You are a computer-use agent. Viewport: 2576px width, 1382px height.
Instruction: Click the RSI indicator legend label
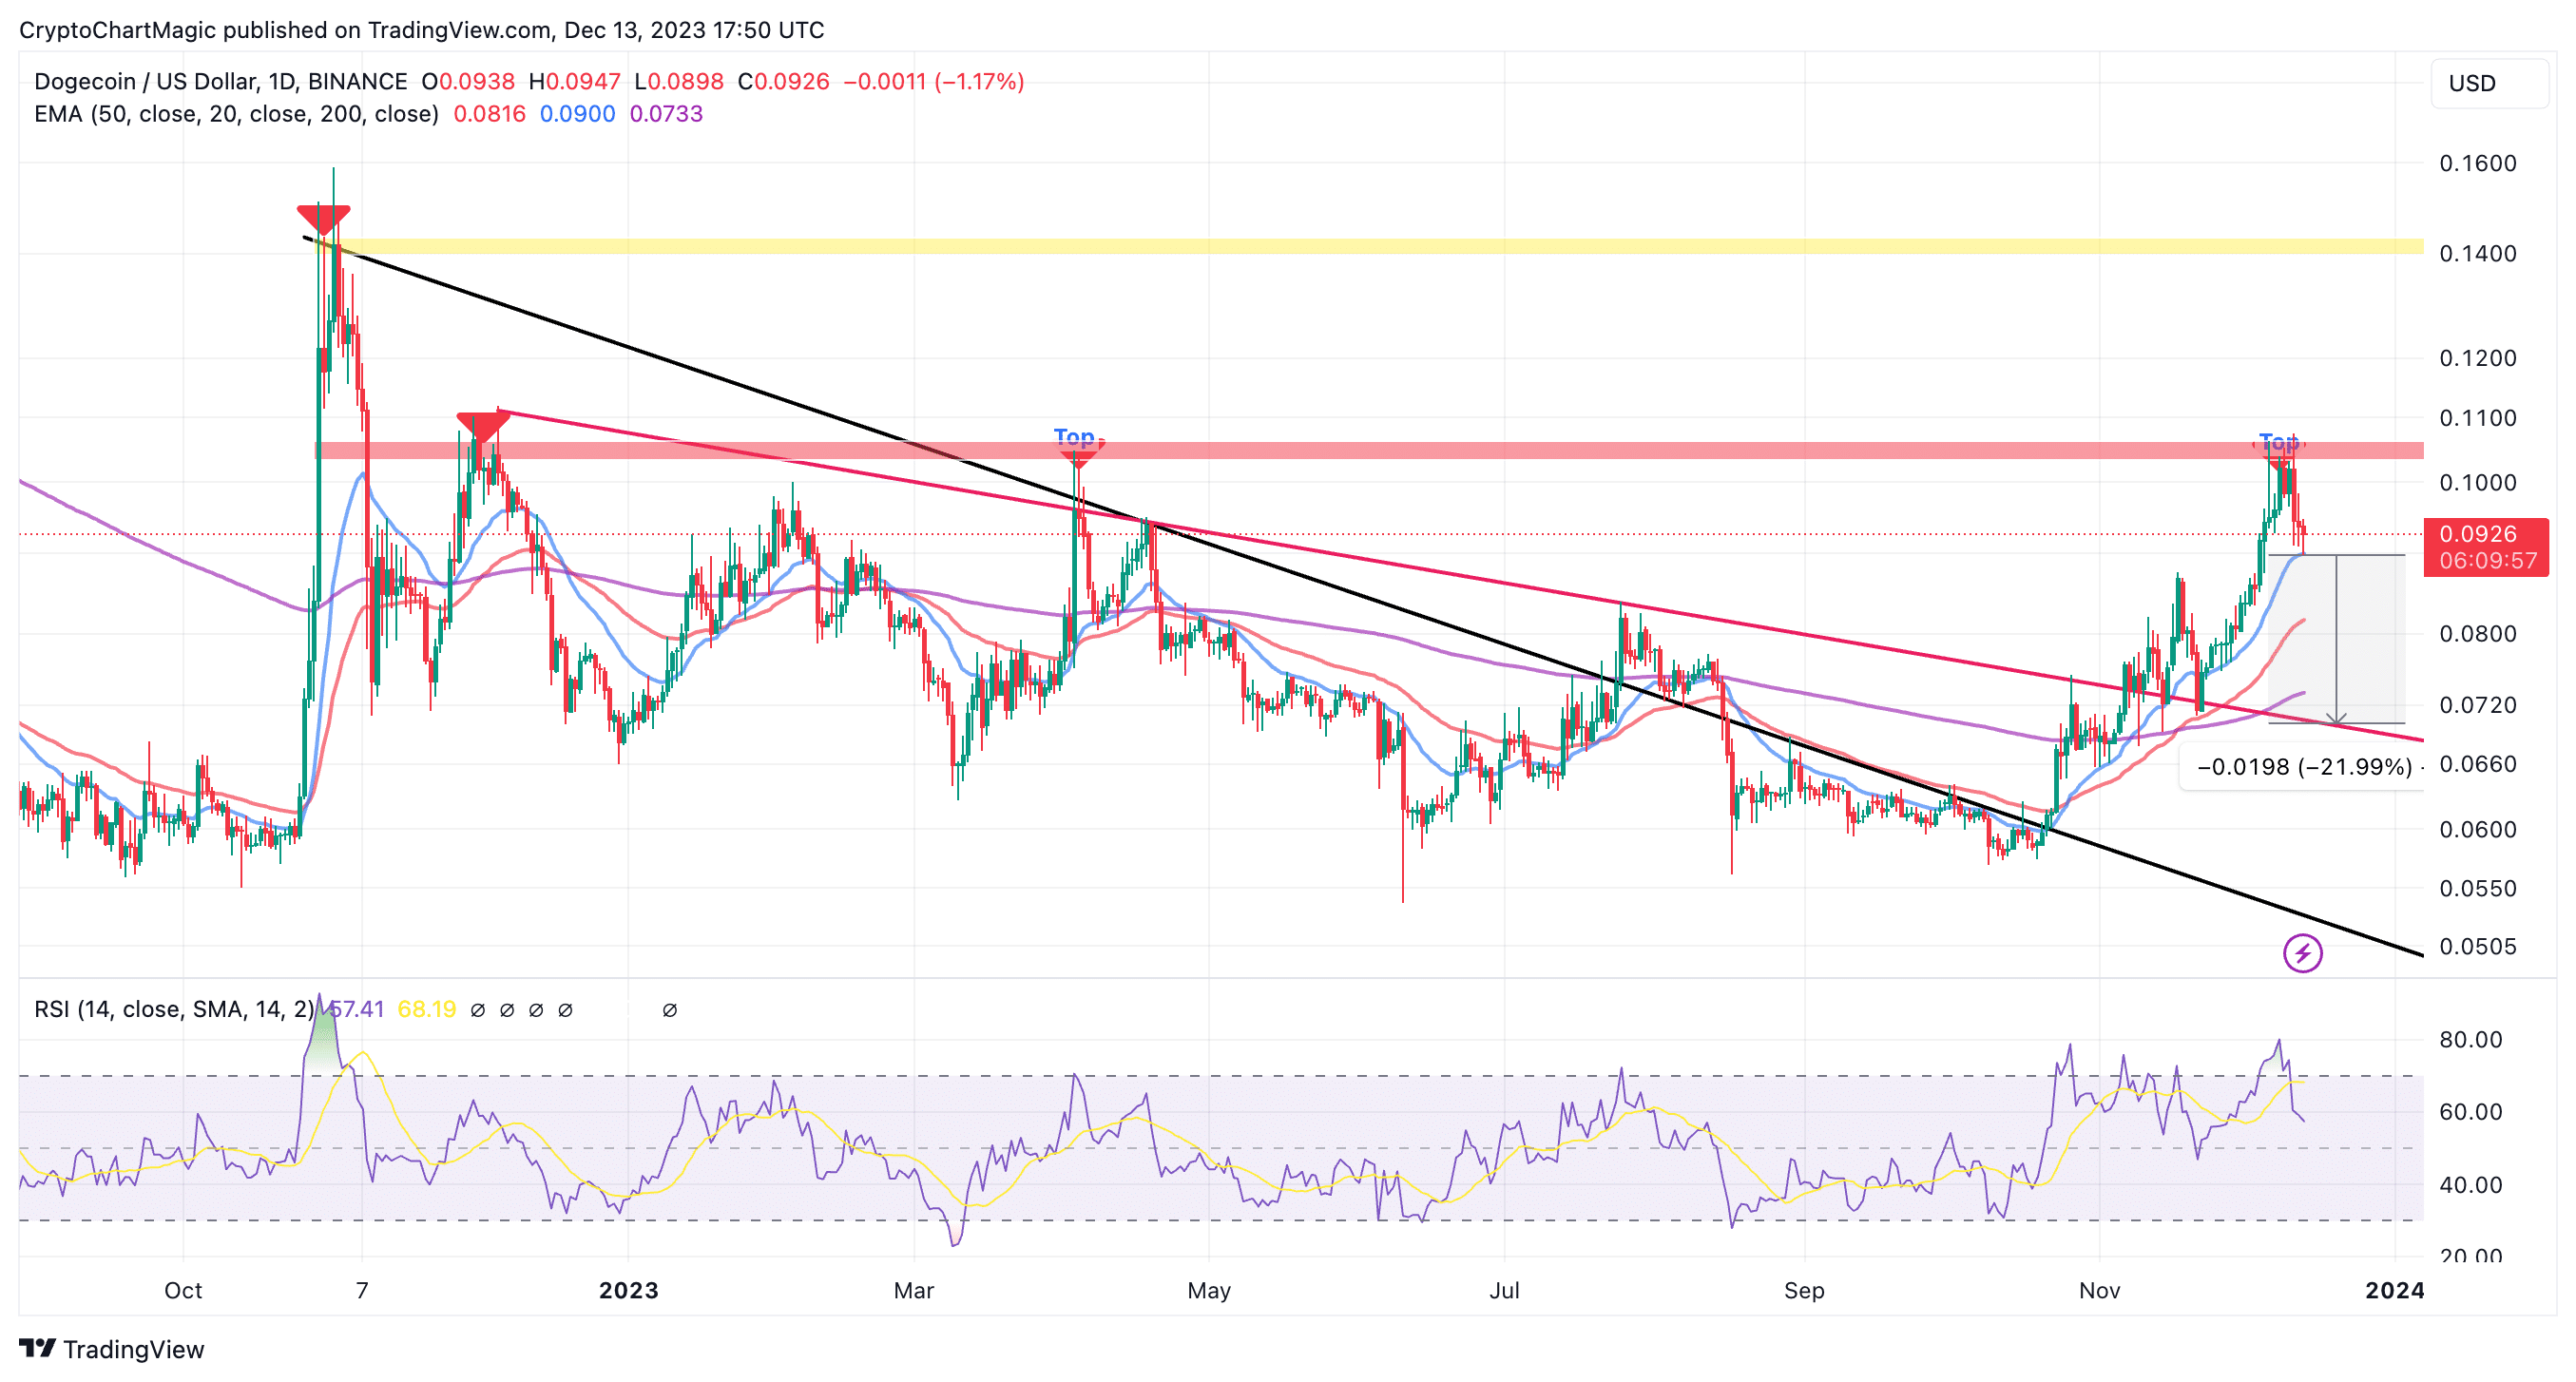174,1009
